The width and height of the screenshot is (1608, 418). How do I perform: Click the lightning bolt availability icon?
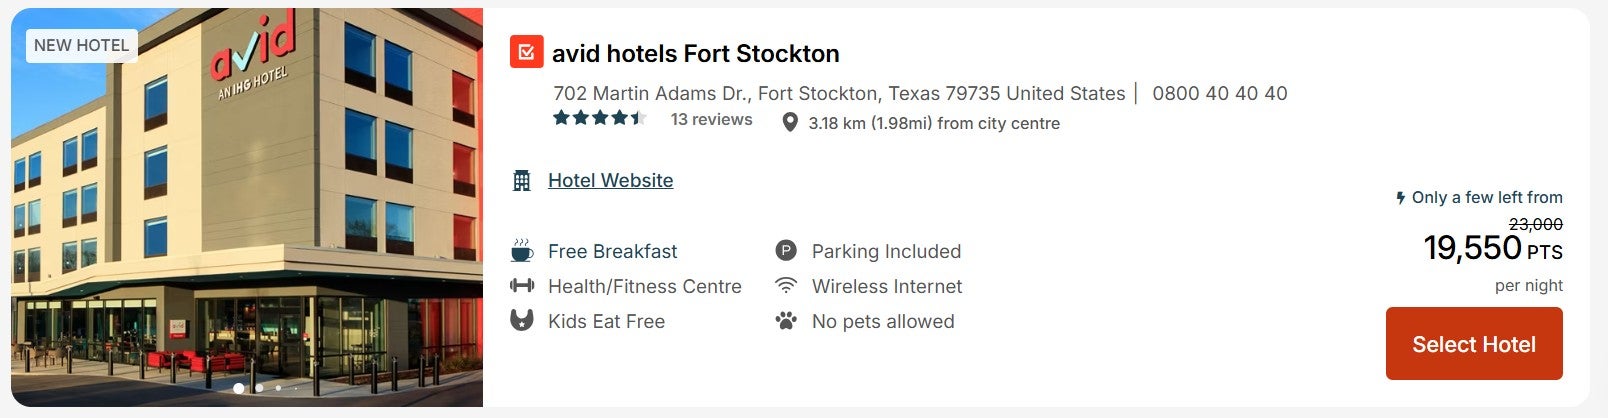point(1401,198)
